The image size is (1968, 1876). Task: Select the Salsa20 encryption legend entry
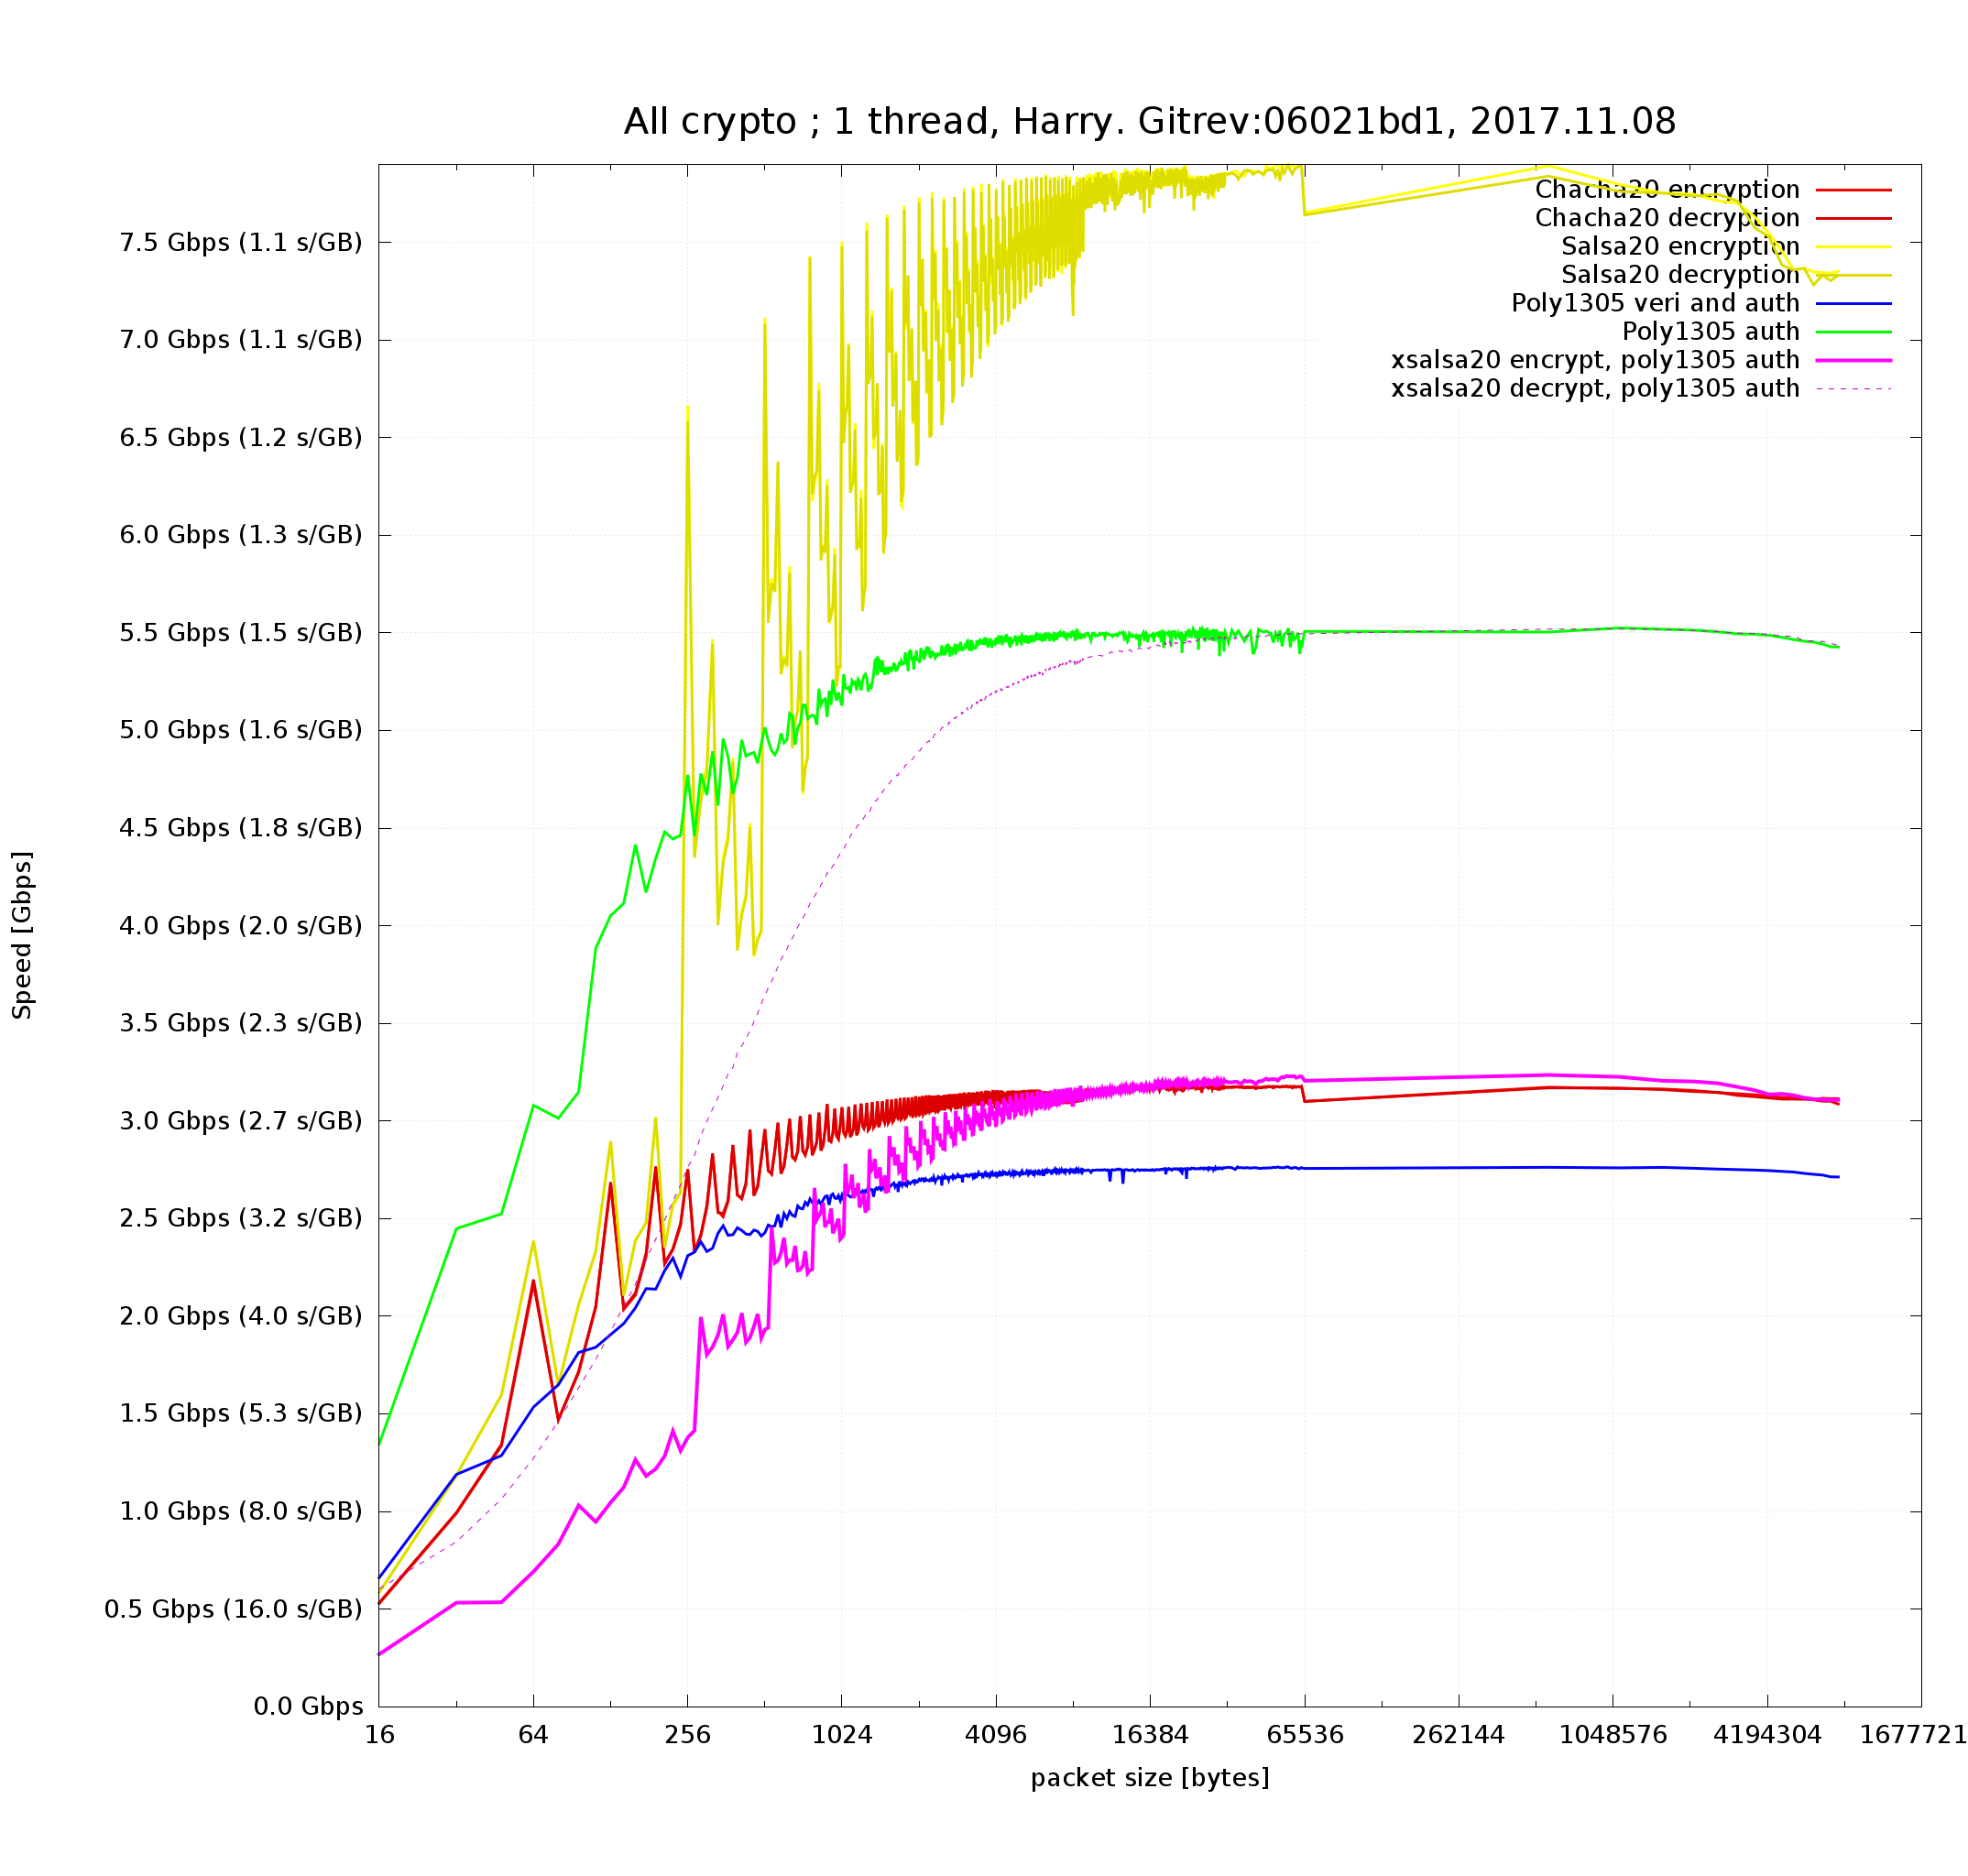click(x=1680, y=246)
